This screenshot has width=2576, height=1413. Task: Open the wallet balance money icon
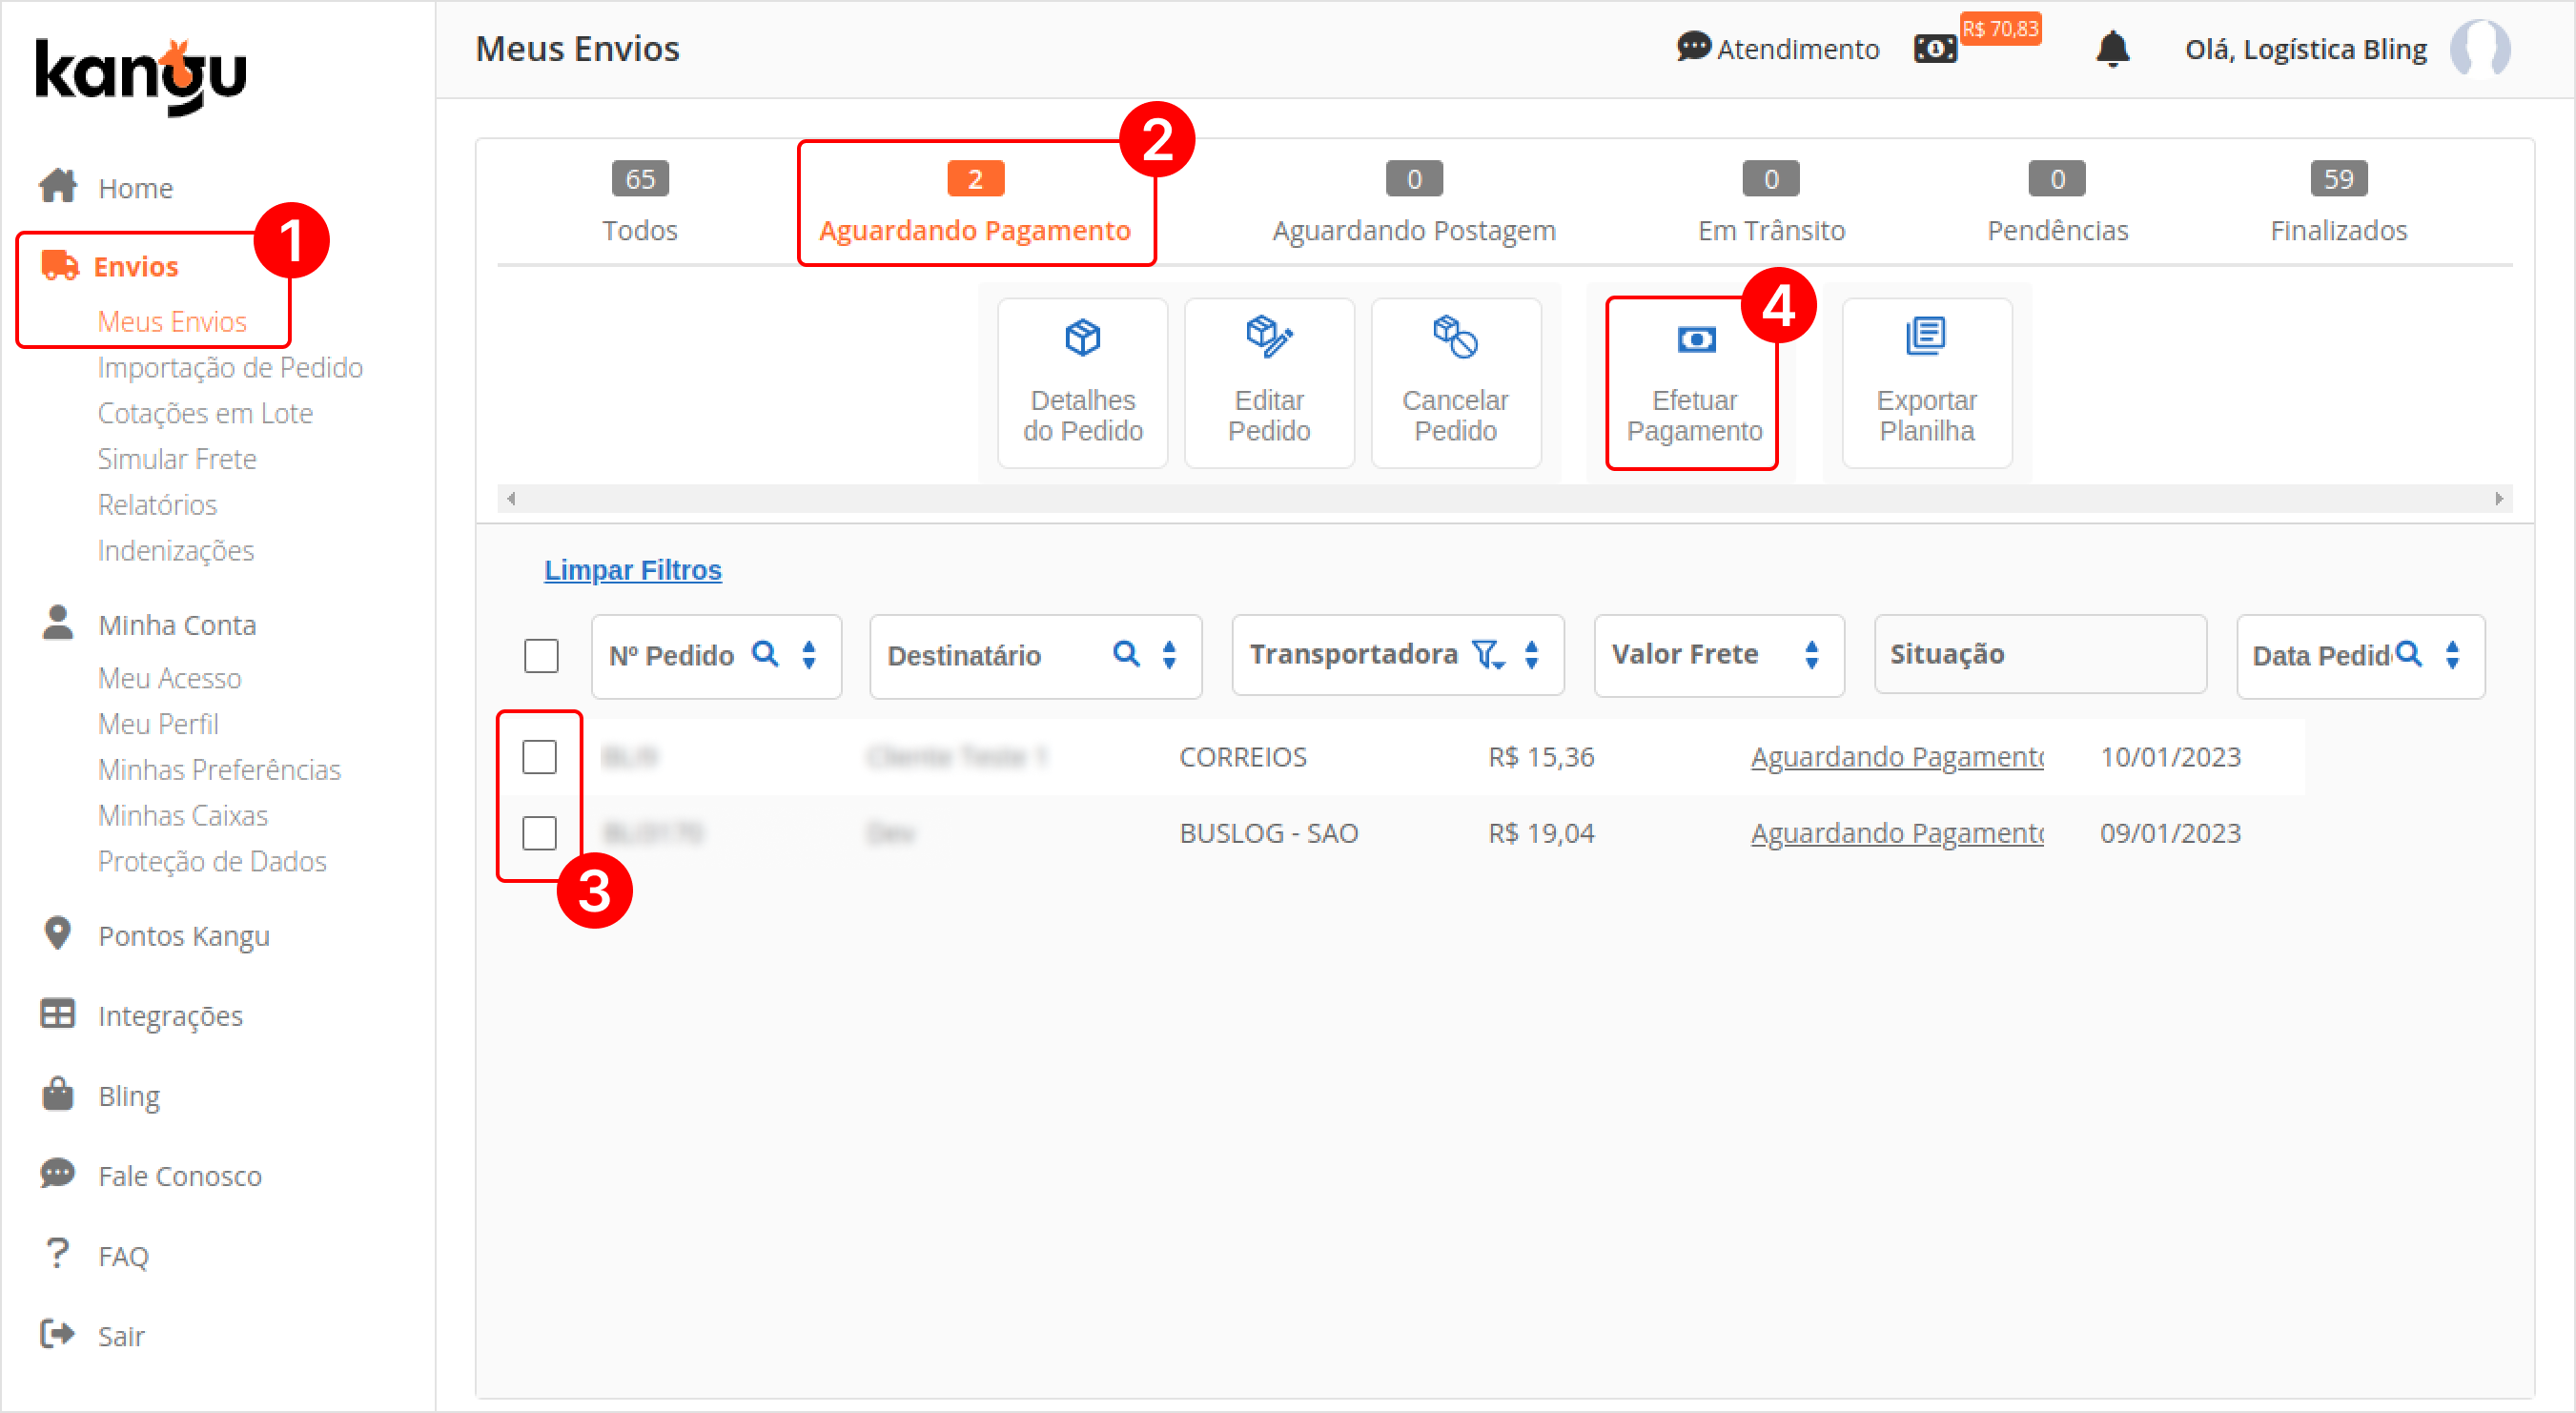(x=1935, y=48)
